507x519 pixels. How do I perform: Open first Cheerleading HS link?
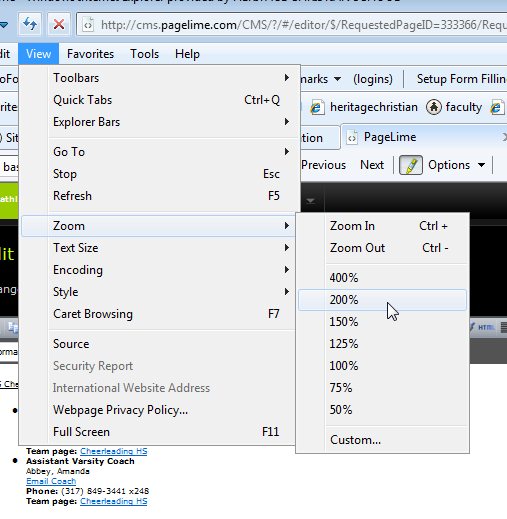pyautogui.click(x=114, y=451)
